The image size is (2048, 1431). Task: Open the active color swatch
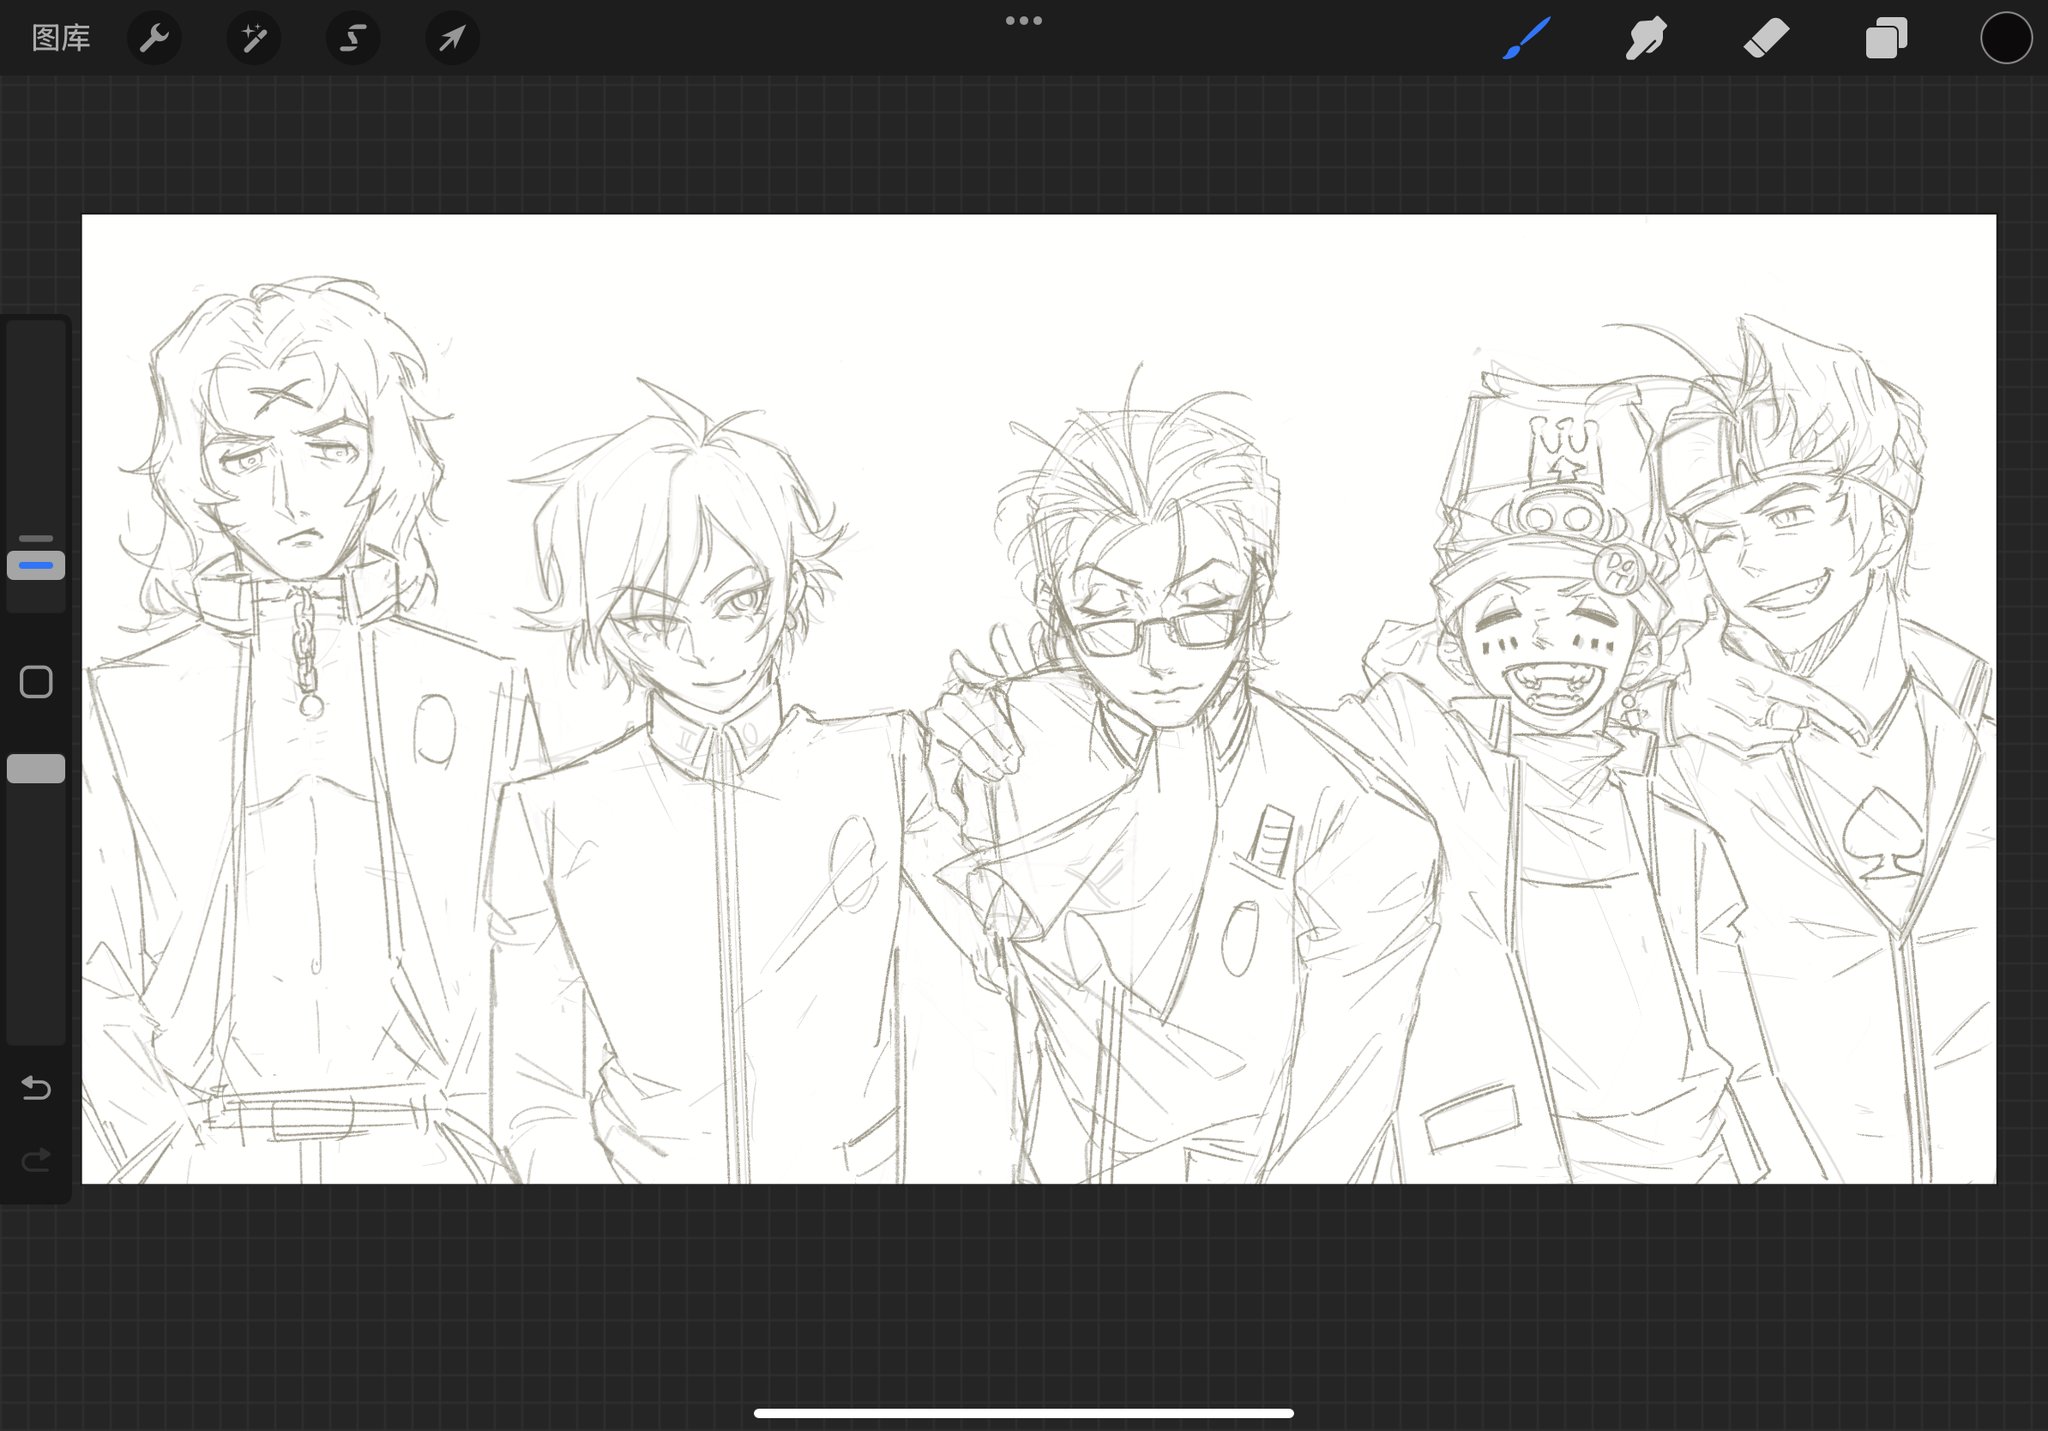[2006, 39]
